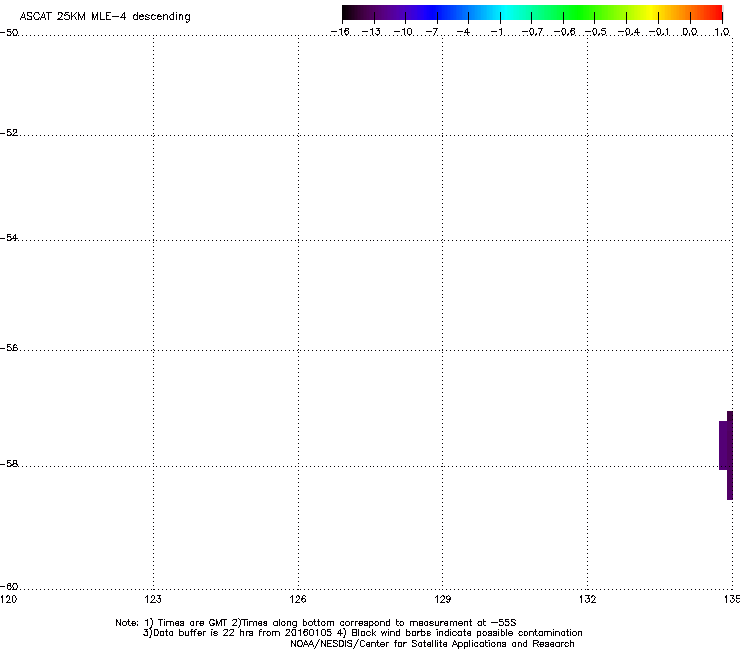Click the -0.4 colorbar label
The image size is (740, 650).
629,32
